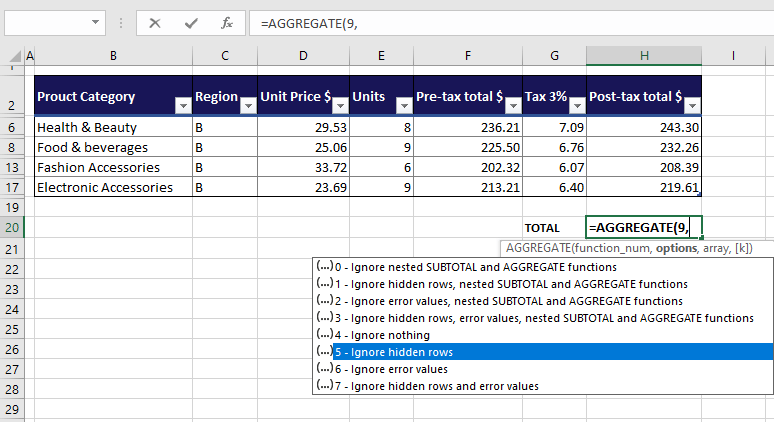774x422 pixels.
Task: Open the Units column filter dropdown
Action: click(405, 105)
